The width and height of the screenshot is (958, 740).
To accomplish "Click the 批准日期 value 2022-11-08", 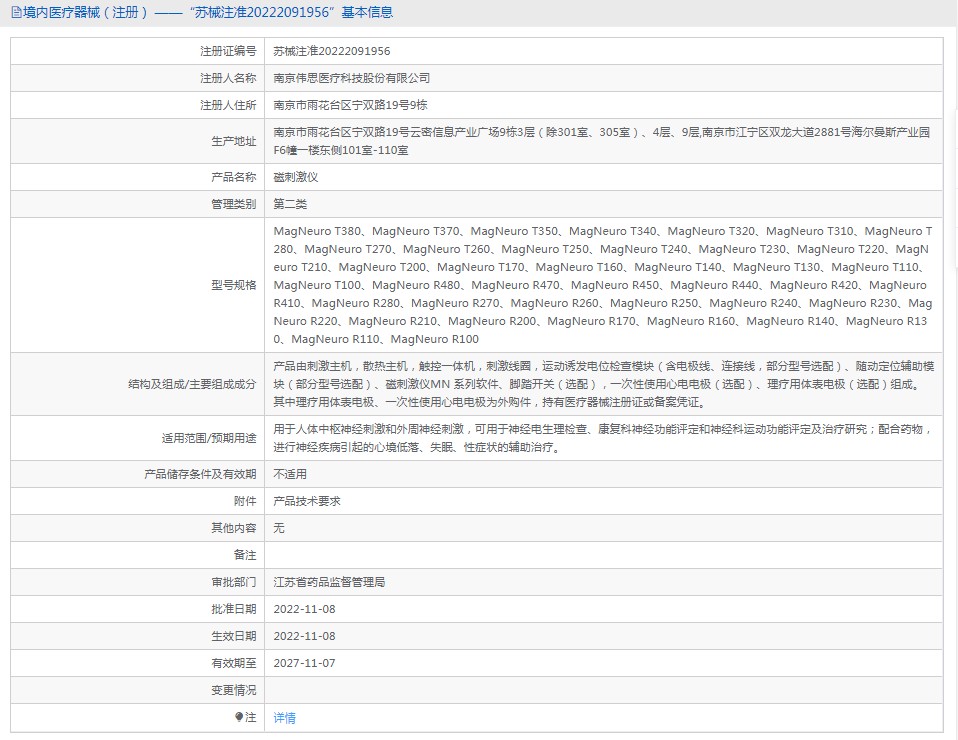I will pos(304,609).
